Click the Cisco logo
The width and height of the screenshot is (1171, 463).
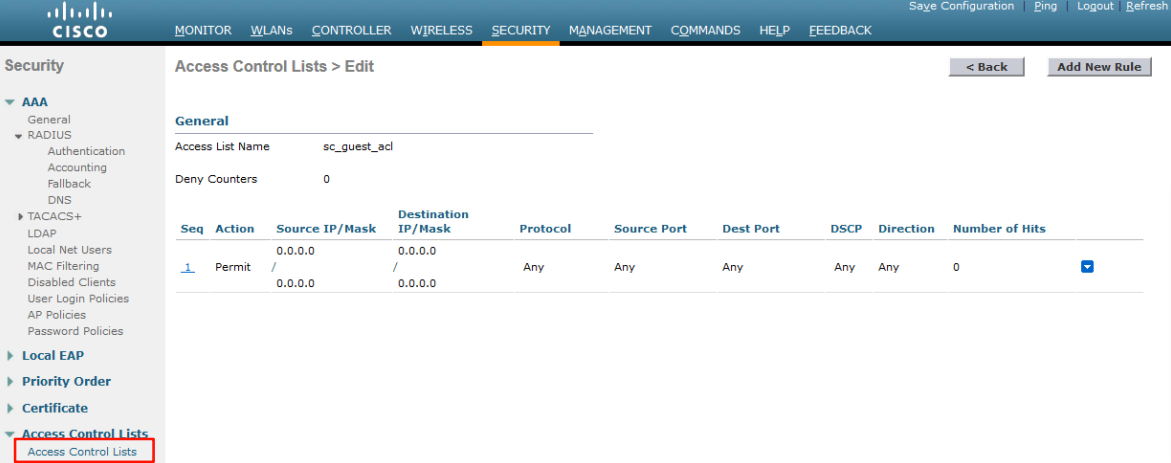click(x=80, y=20)
